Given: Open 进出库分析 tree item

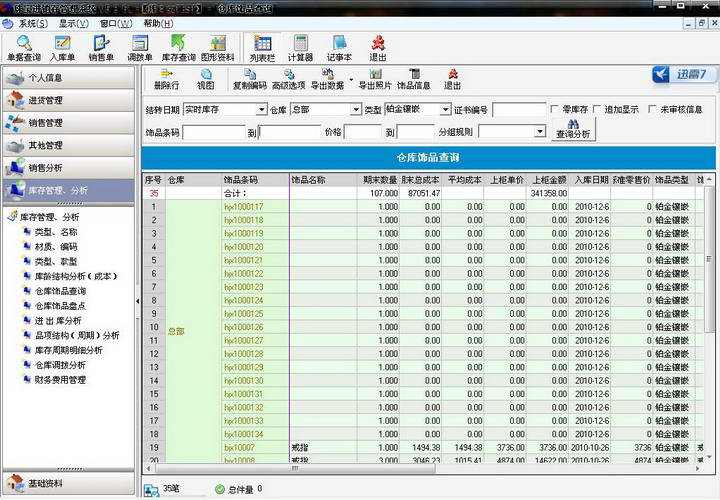Looking at the screenshot, I should [58, 320].
